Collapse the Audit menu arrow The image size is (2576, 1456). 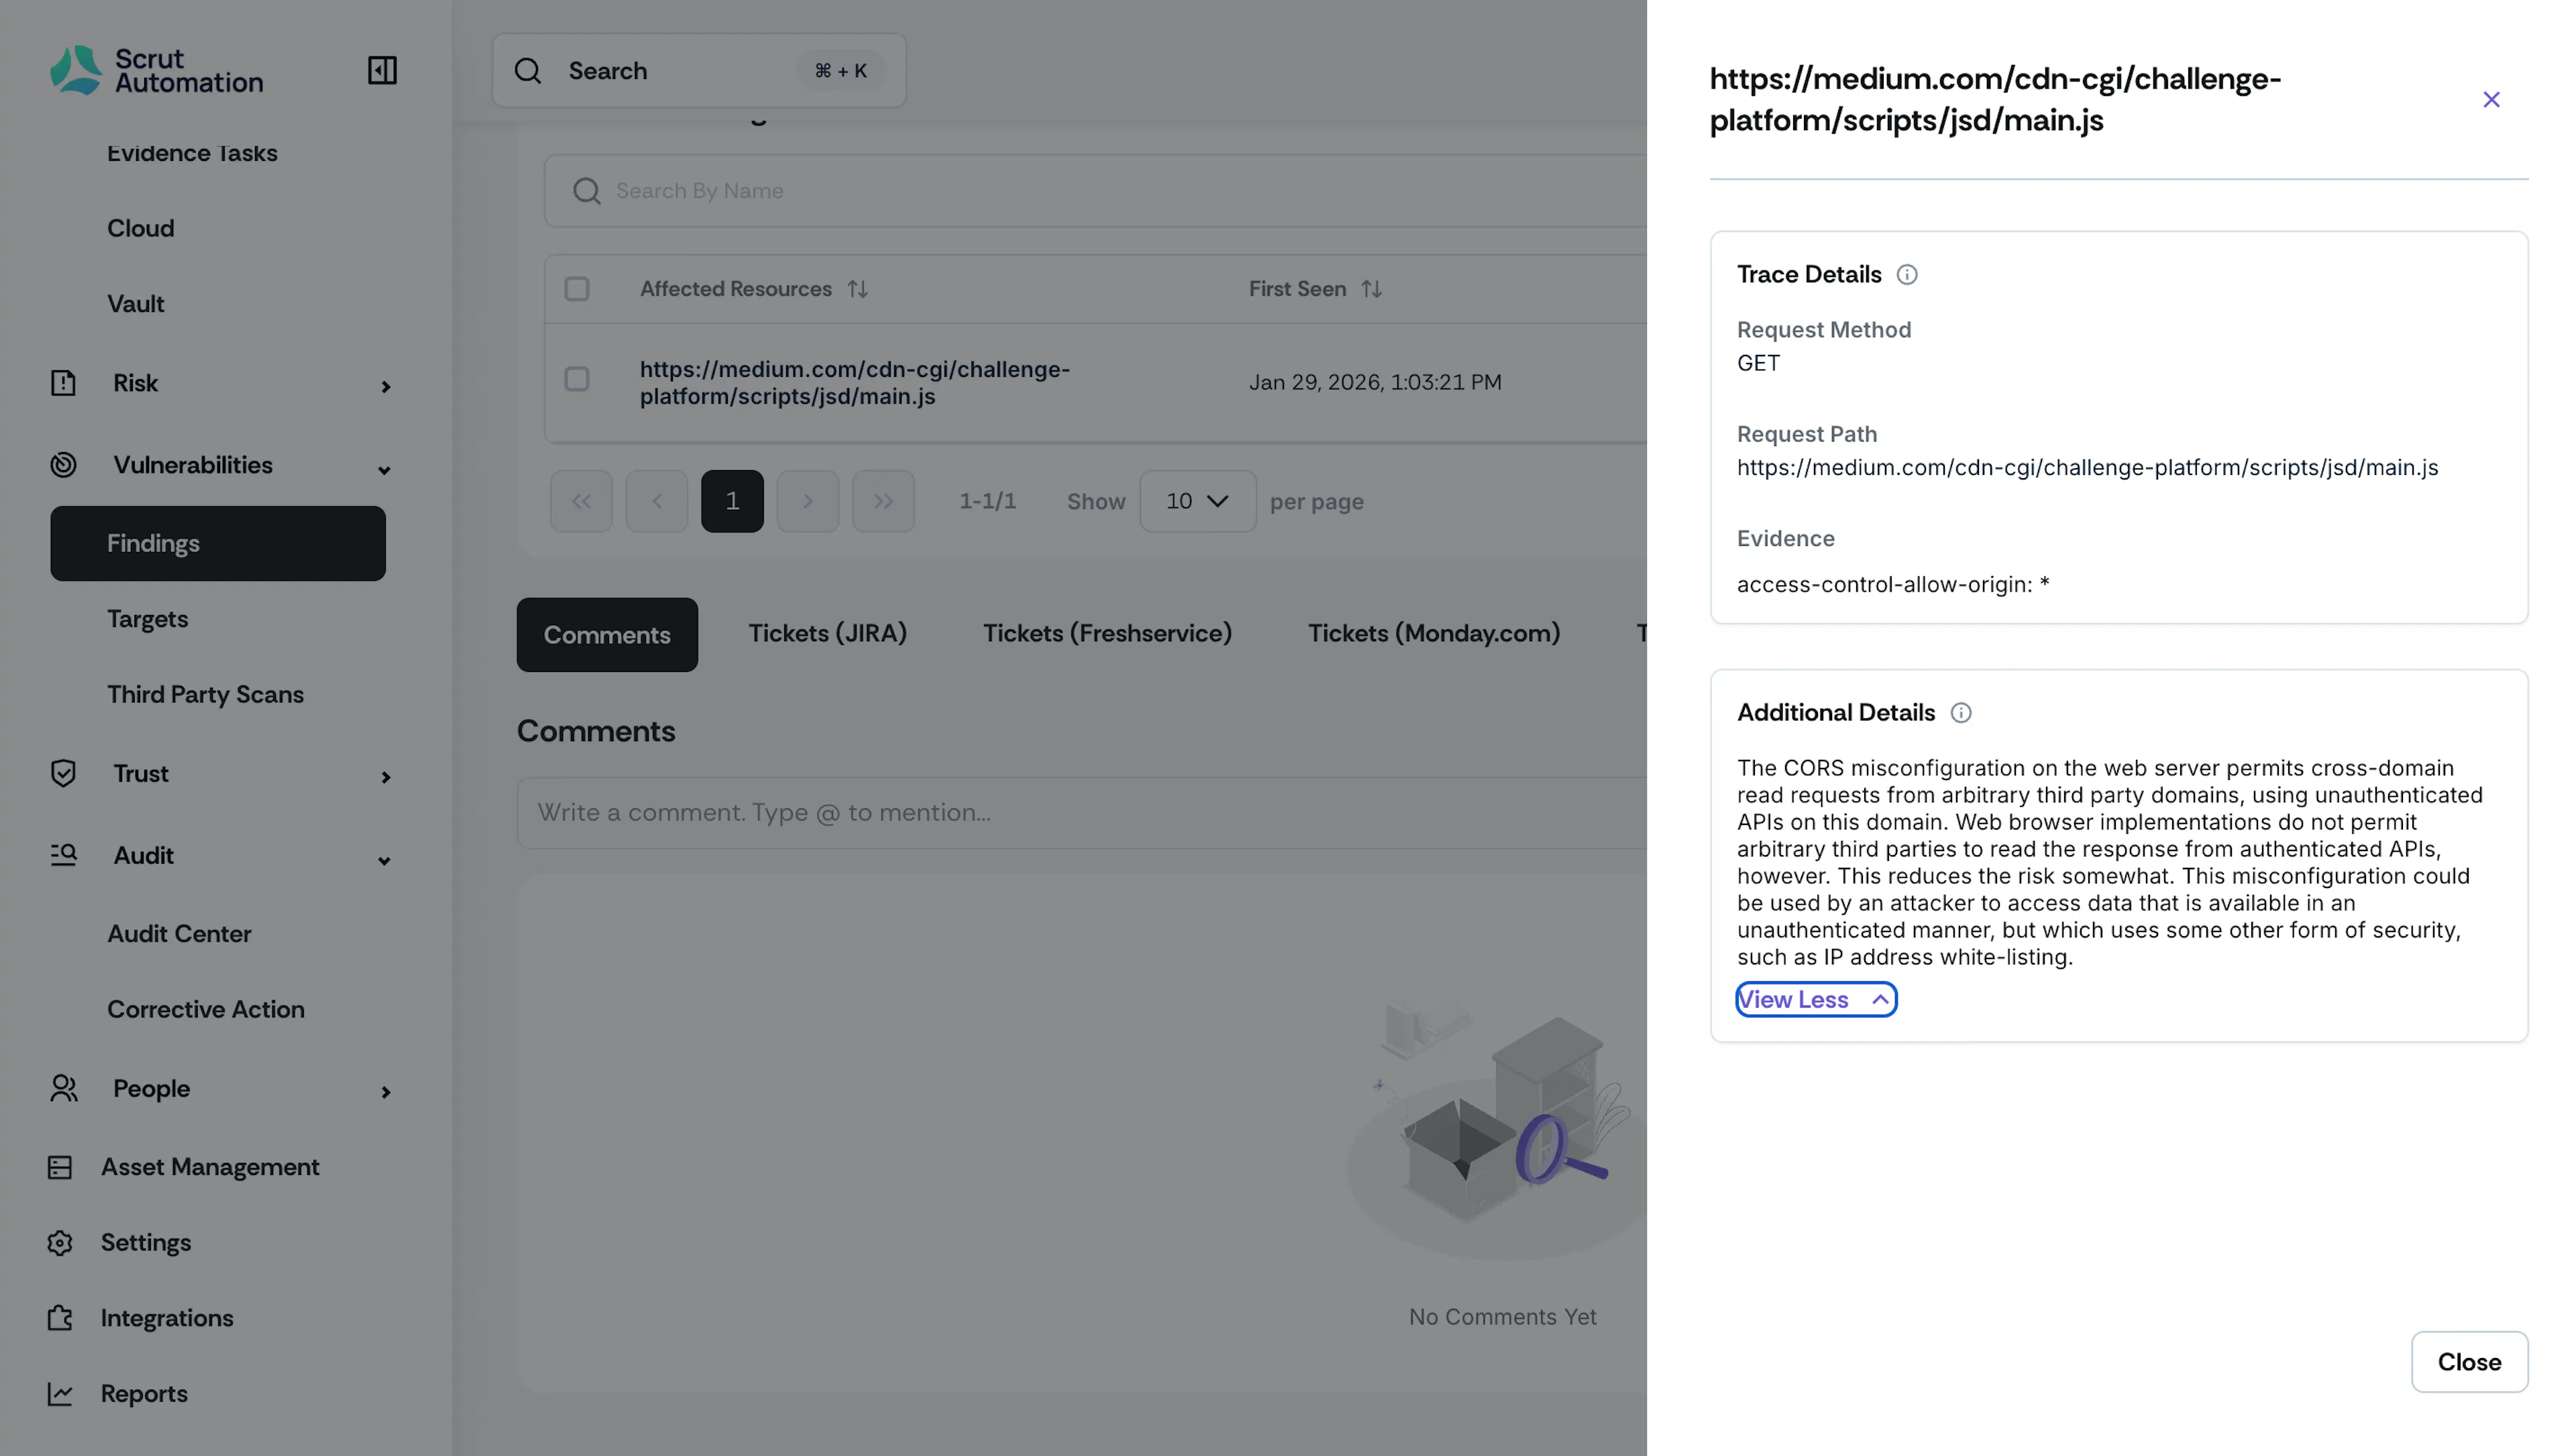pos(384,860)
